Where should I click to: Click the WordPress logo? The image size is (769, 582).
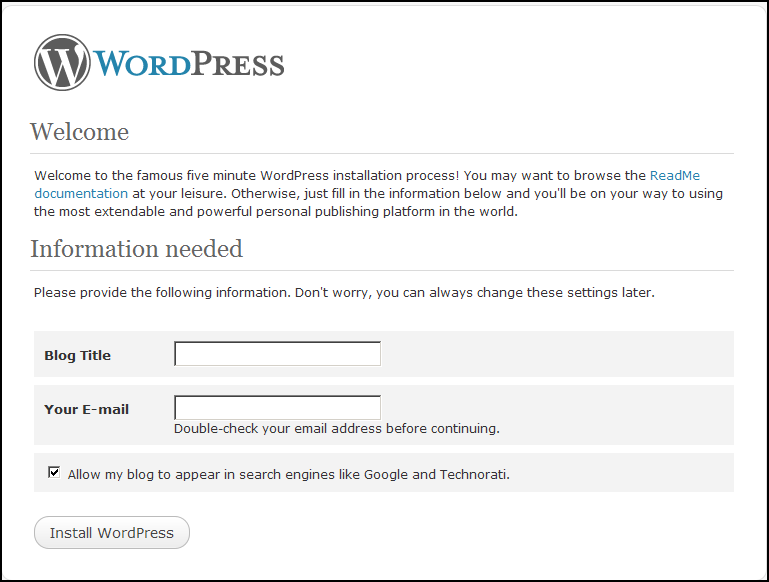[x=159, y=62]
